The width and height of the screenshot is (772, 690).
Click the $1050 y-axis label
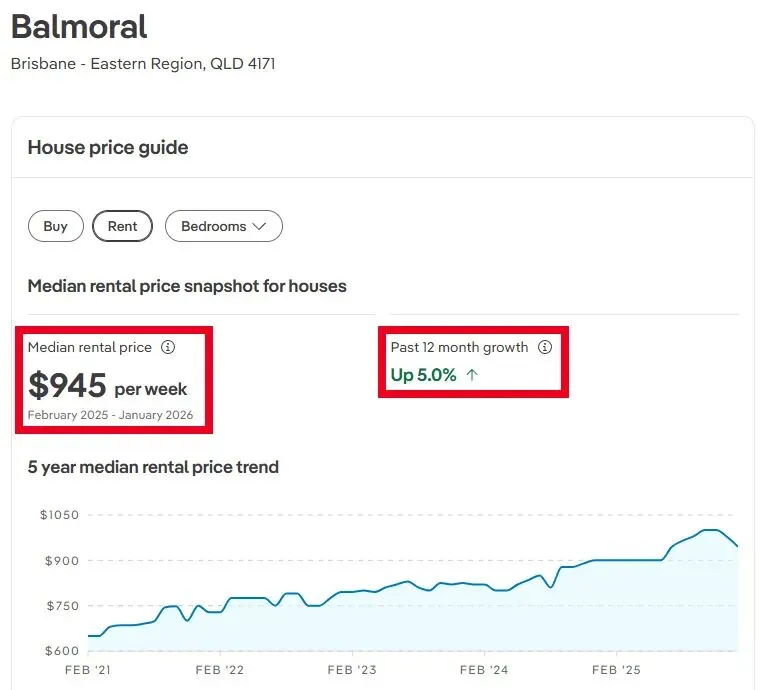pos(59,515)
